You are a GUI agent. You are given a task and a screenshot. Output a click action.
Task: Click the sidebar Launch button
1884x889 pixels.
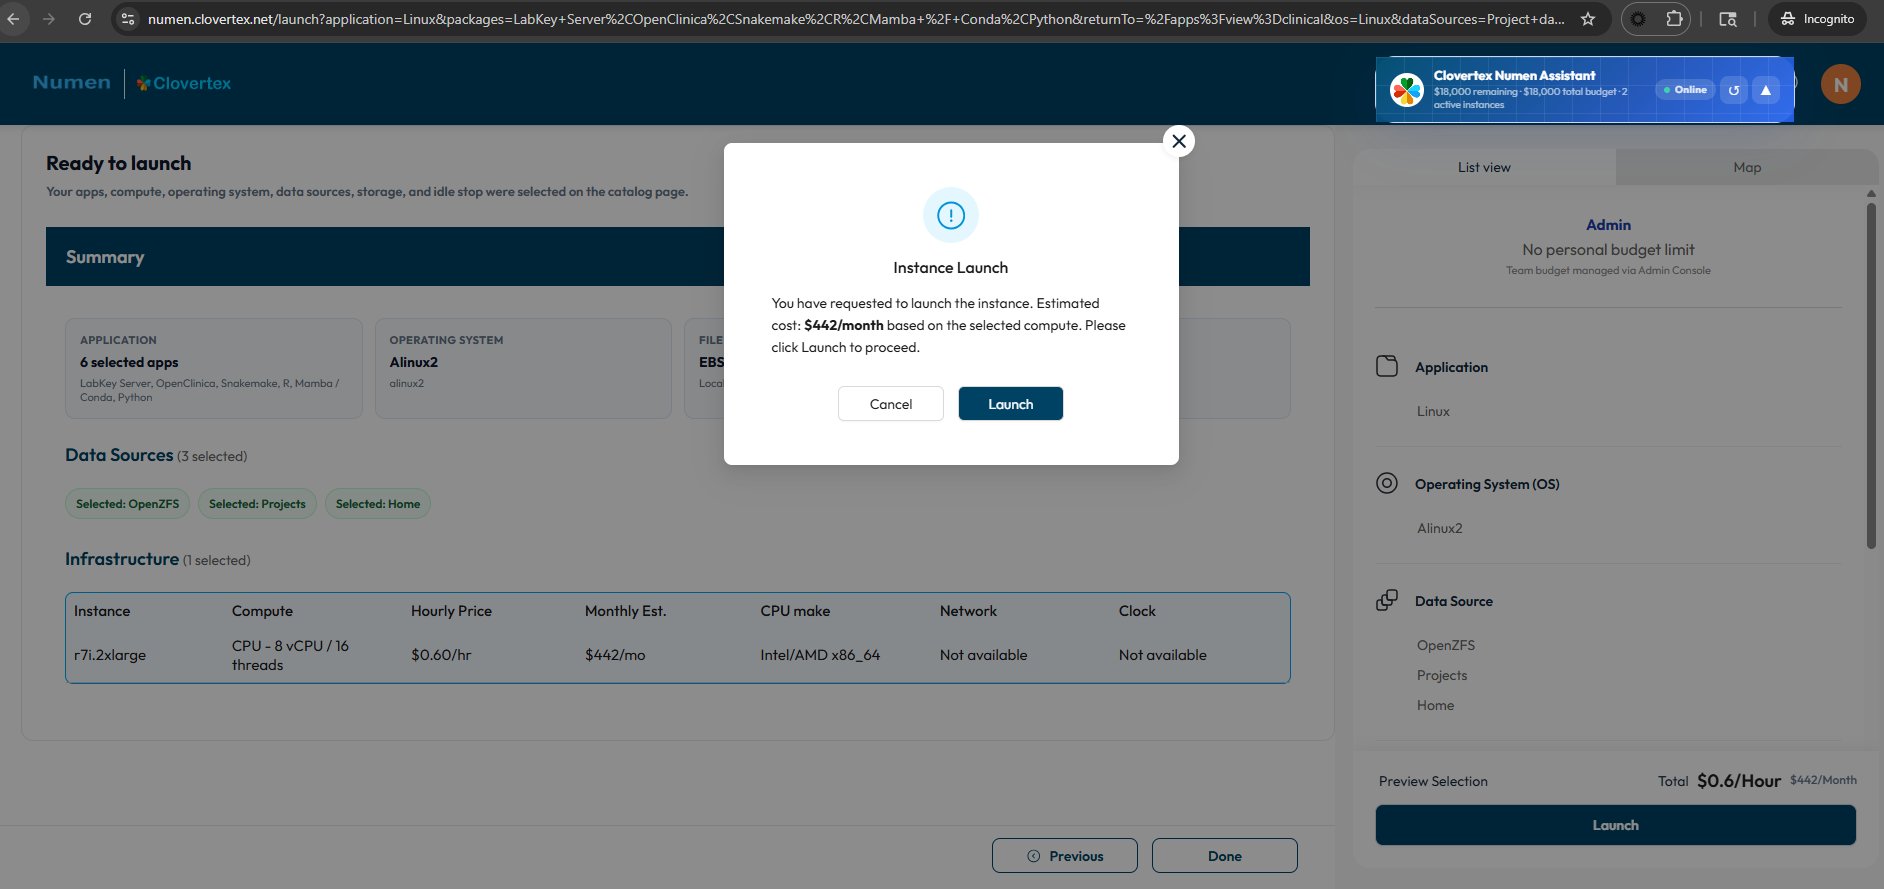[1615, 825]
